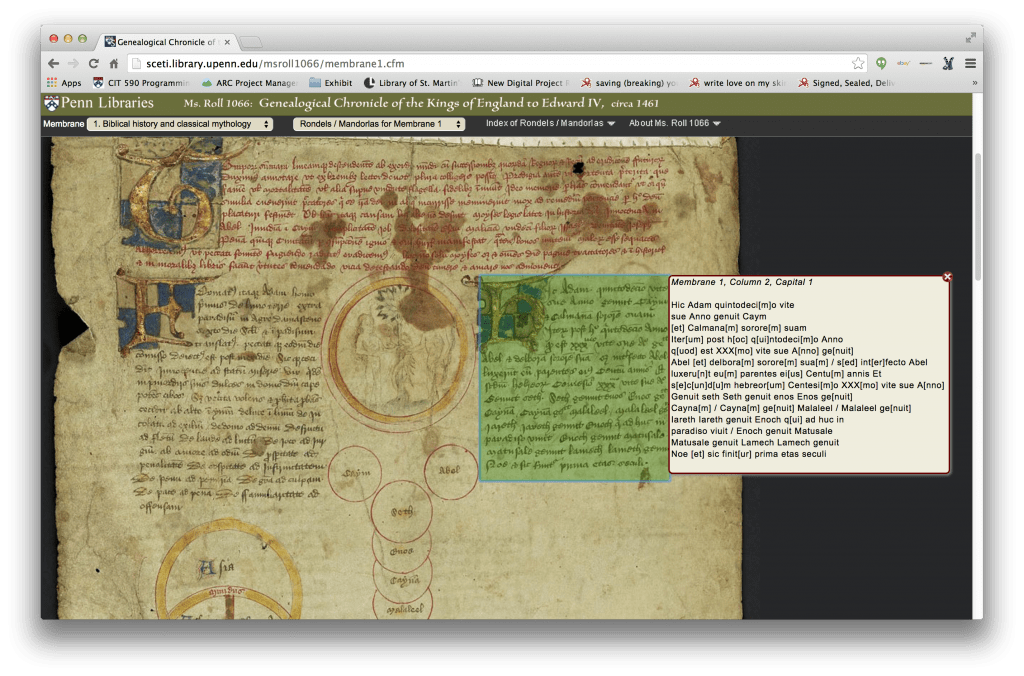
Task: Reload the page with the refresh icon
Action: (x=93, y=63)
